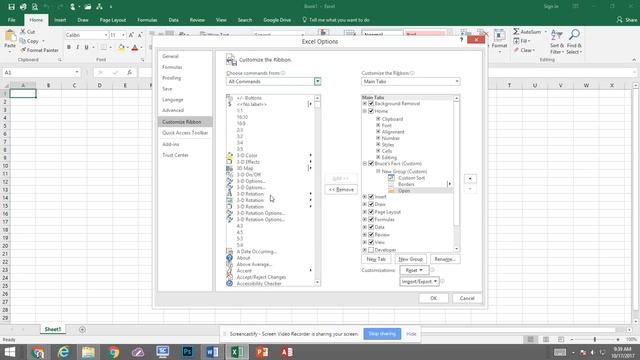Confirm Excel Options with OK
Viewport: 640px width, 360px height.
(433, 298)
